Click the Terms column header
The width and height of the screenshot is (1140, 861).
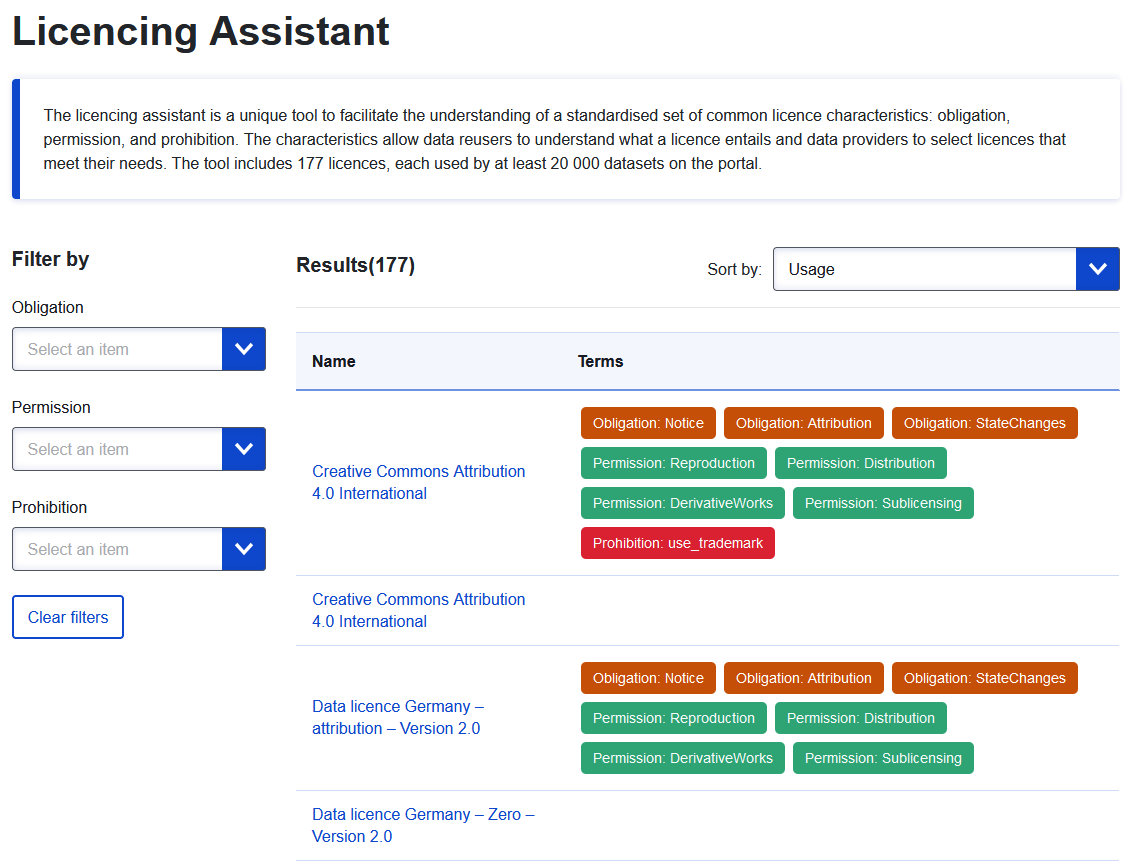[x=600, y=361]
